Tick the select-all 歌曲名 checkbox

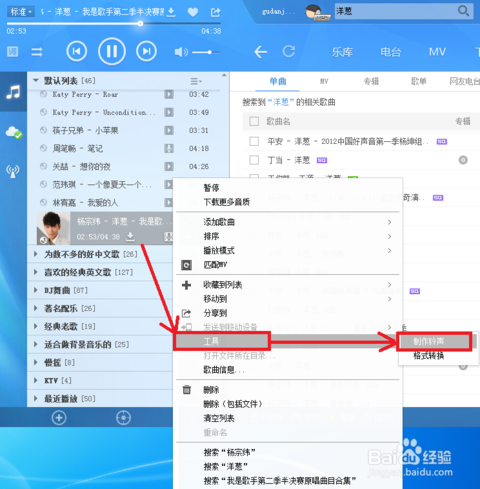point(254,121)
